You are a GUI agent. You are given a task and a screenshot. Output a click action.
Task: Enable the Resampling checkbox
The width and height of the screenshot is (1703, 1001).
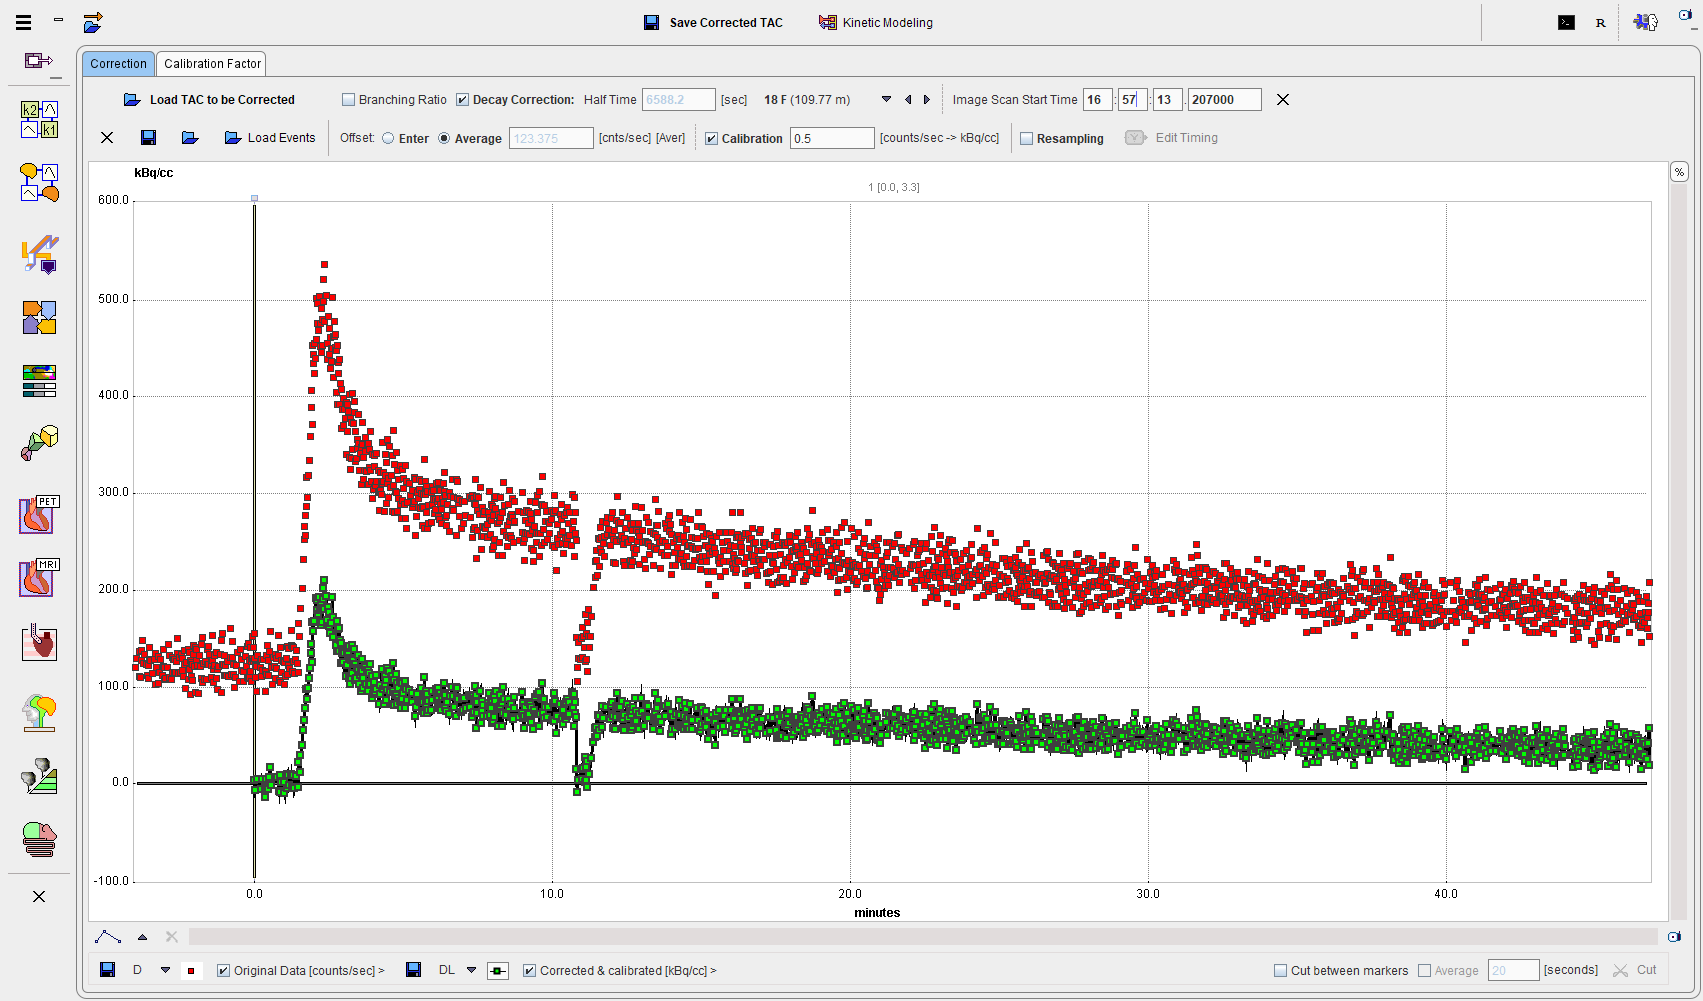tap(1026, 139)
